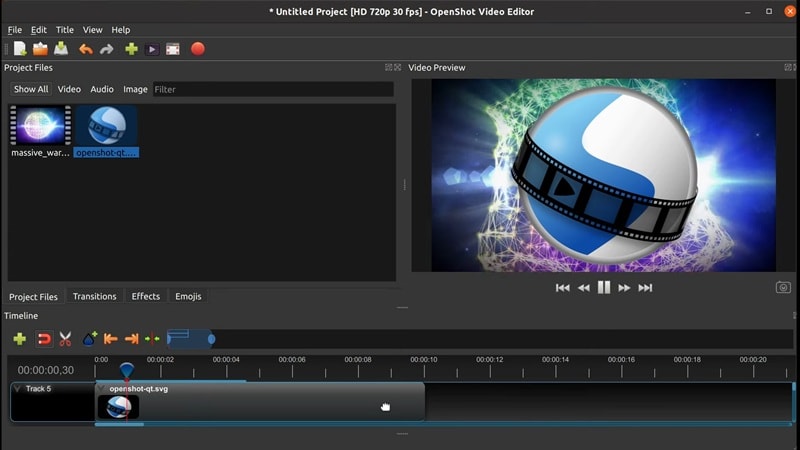Screen dimensions: 800x450
Task: Jump to the end of the preview
Action: 645,288
